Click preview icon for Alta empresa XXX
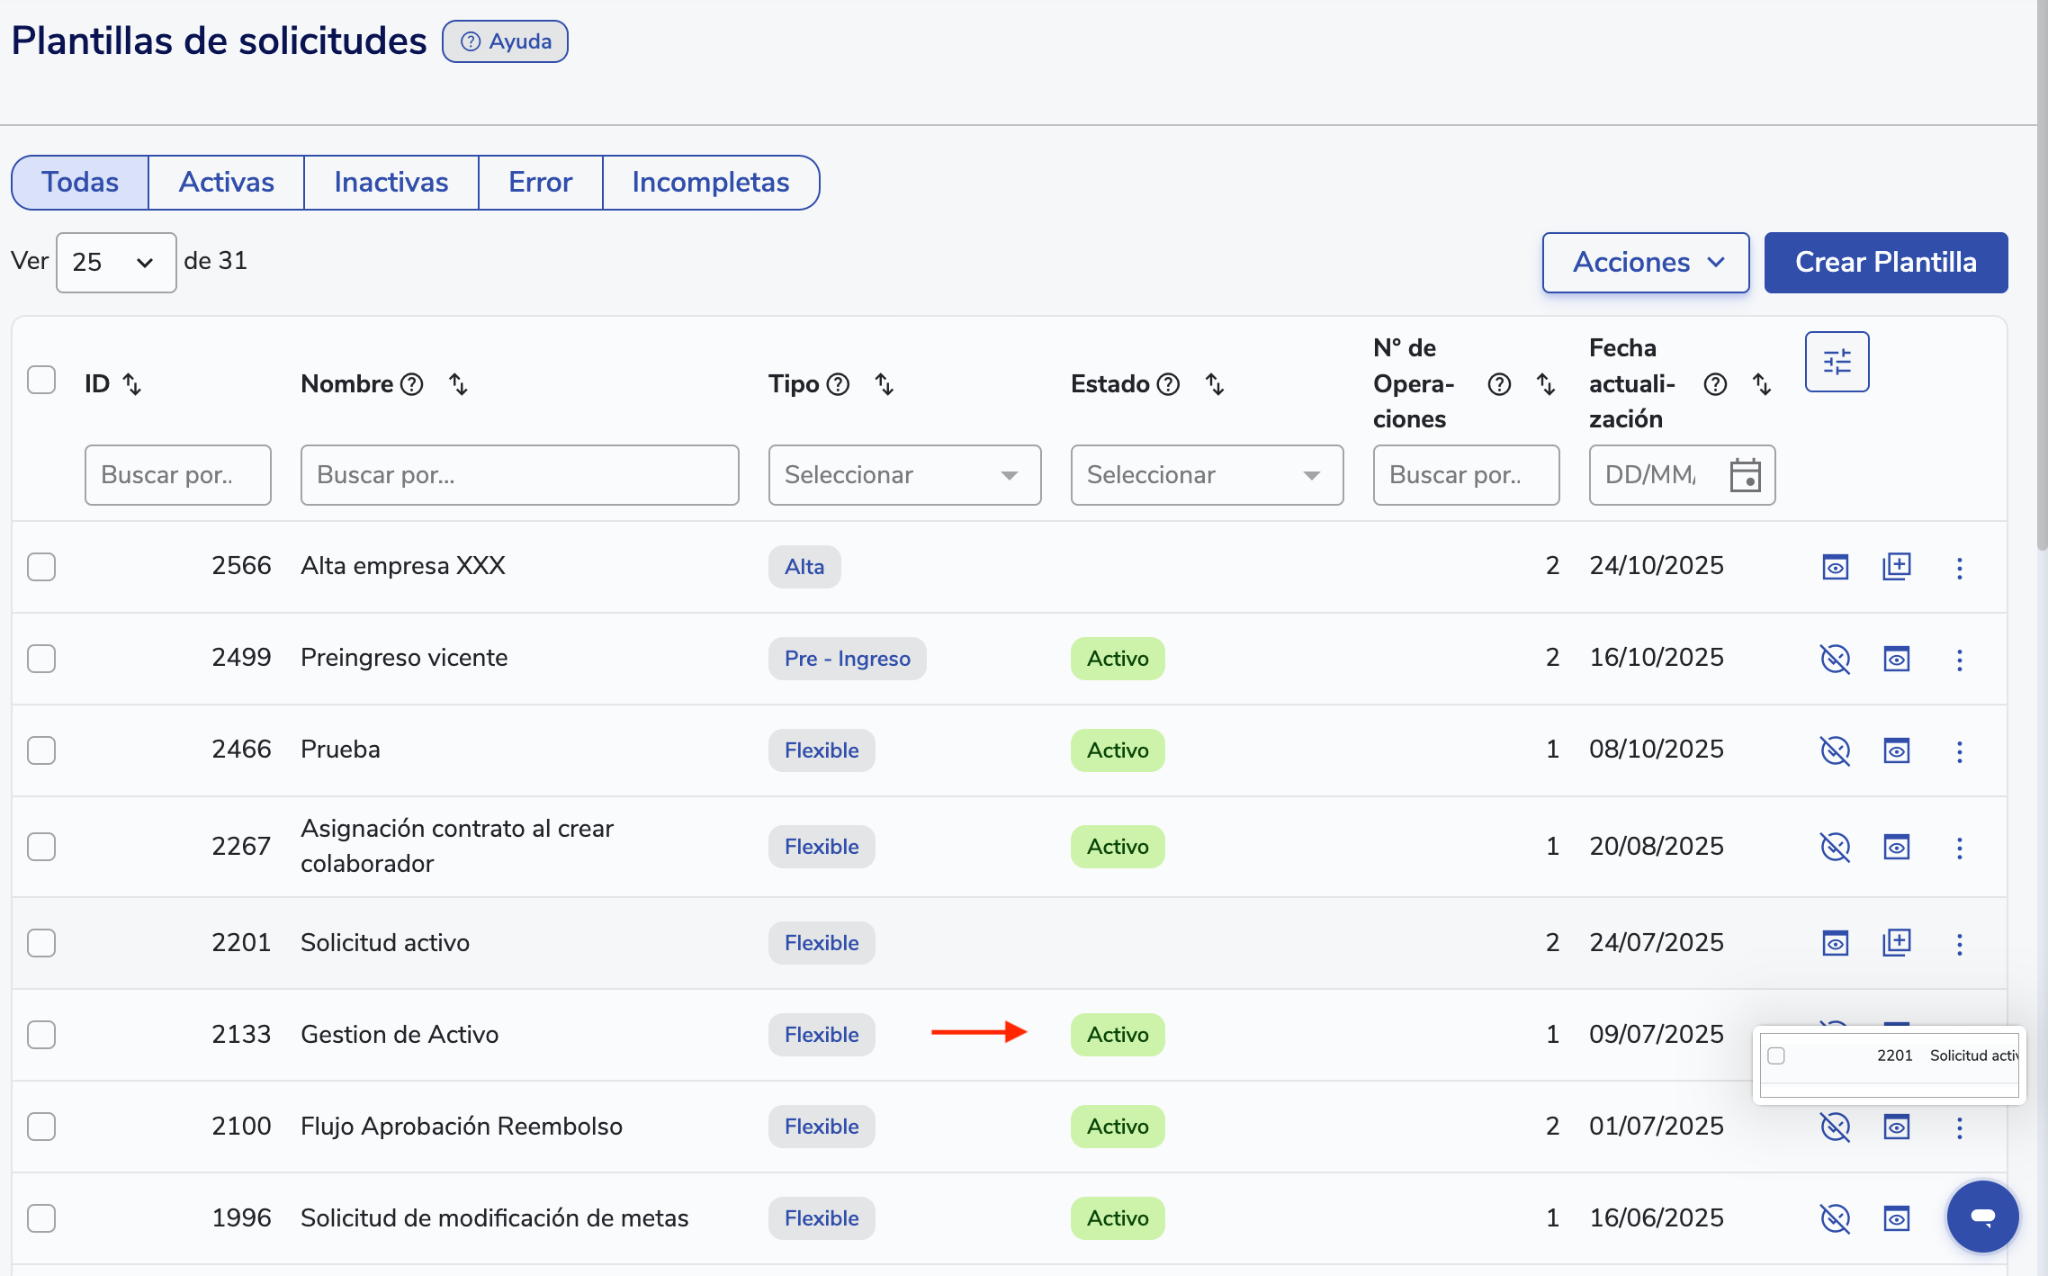 point(1835,567)
